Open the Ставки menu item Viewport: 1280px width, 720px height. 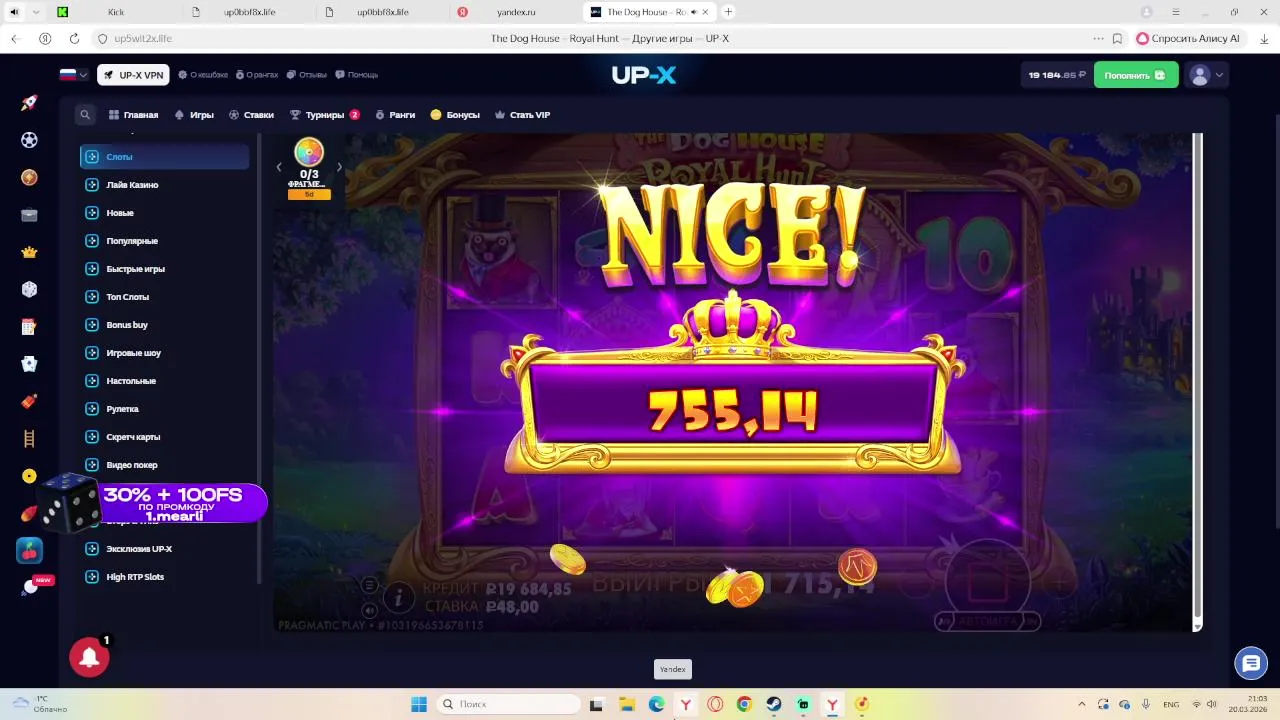coord(251,115)
